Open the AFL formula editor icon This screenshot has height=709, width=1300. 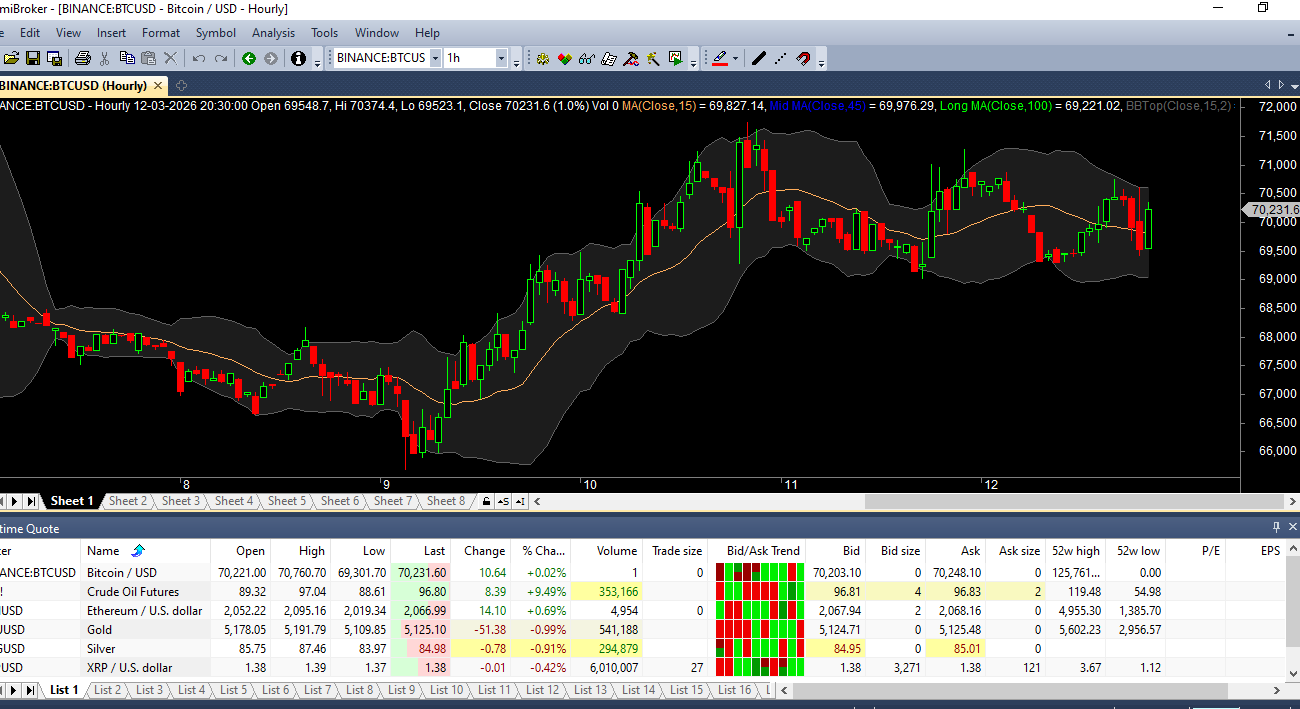(608, 58)
